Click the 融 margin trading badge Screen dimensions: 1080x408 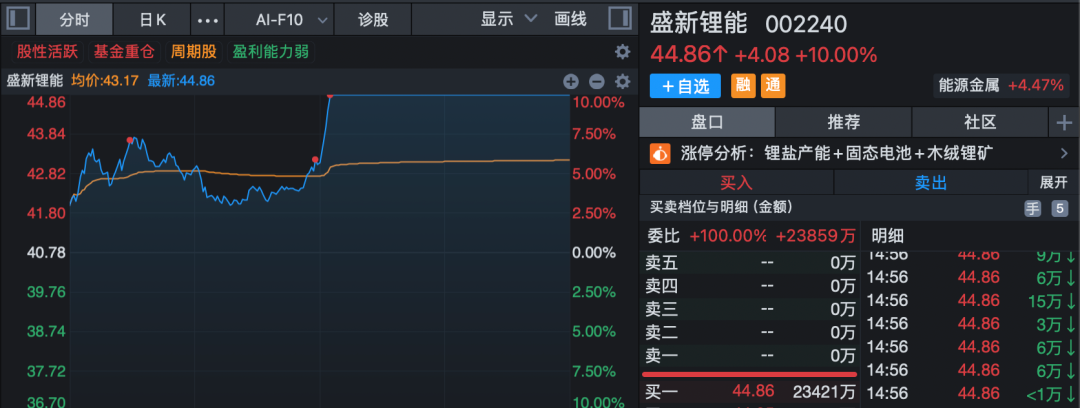coord(742,86)
